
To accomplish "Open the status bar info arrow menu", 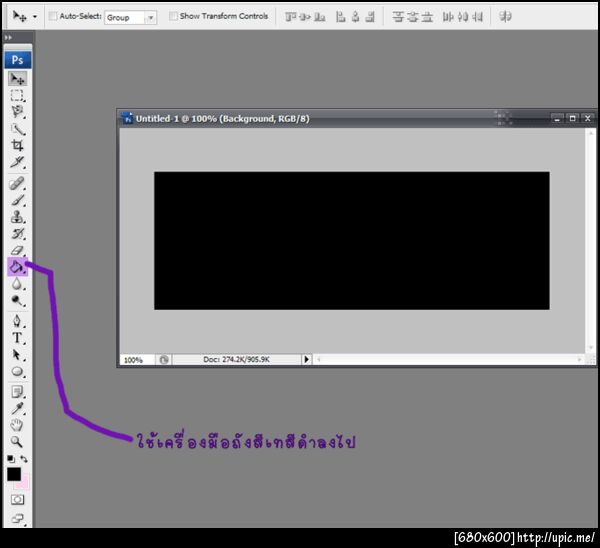I will [307, 360].
